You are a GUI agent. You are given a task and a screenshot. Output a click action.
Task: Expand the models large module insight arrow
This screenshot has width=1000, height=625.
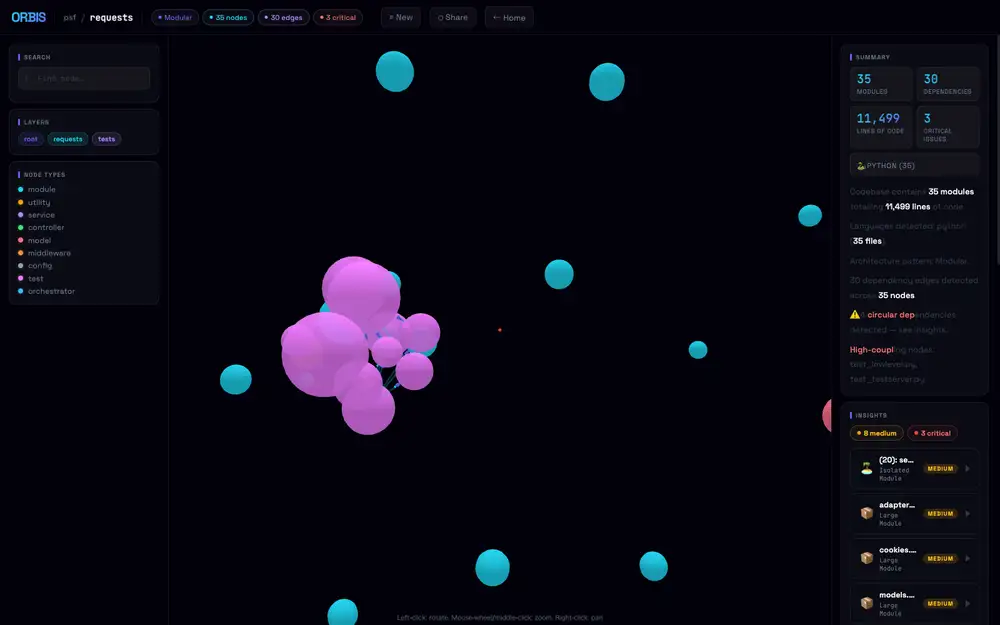click(x=967, y=603)
